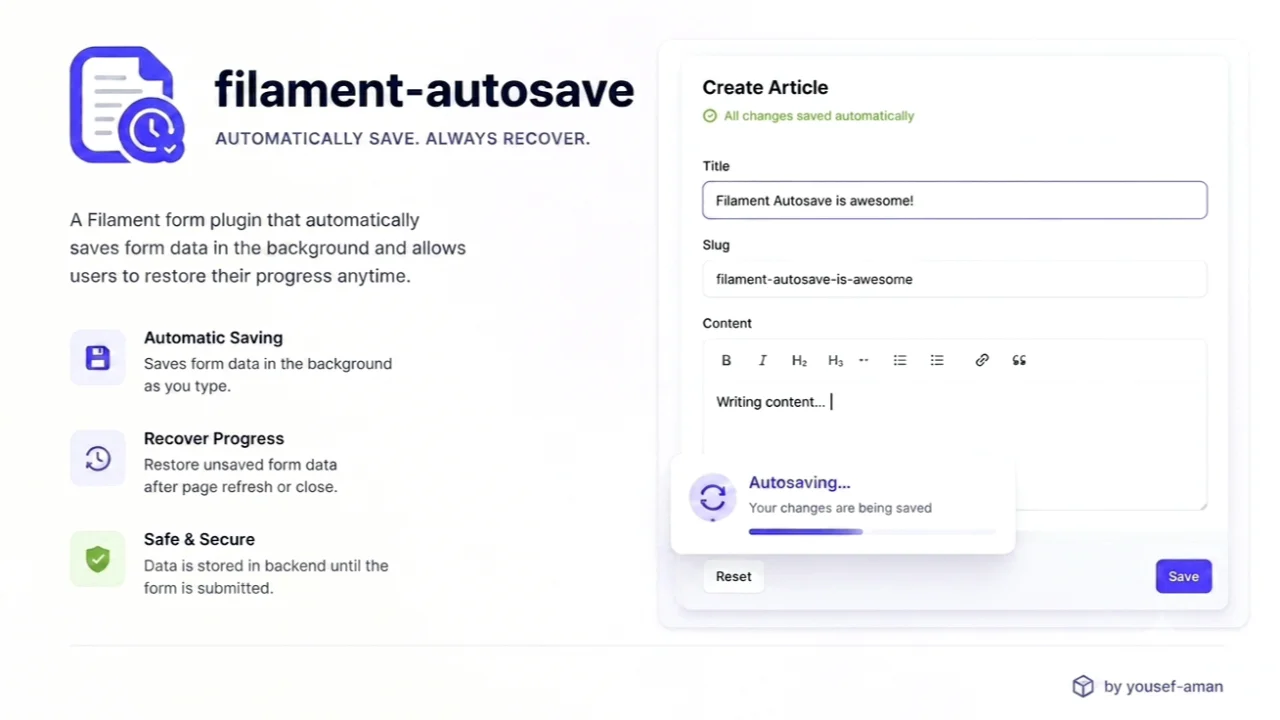Click the list icon right after the dashes
Image resolution: width=1280 pixels, height=720 pixels.
click(x=900, y=360)
